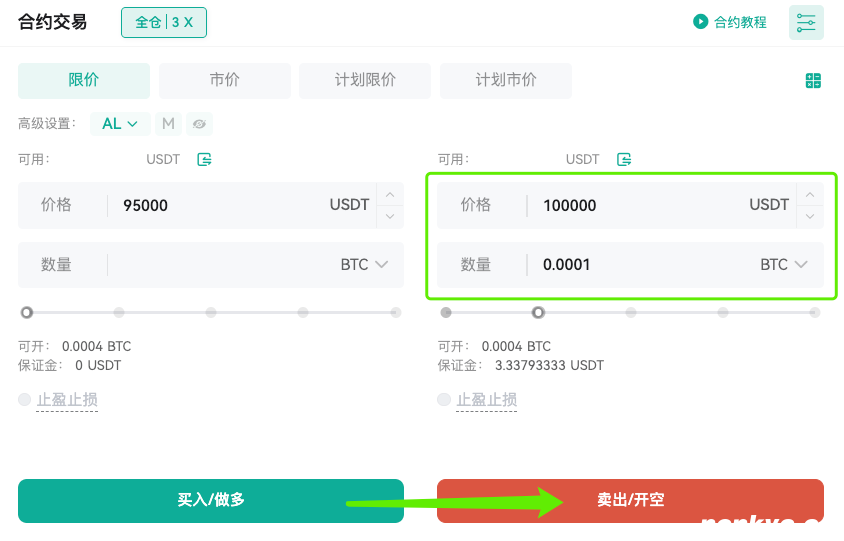
Task: Open the calculator grid icon
Action: [x=813, y=81]
